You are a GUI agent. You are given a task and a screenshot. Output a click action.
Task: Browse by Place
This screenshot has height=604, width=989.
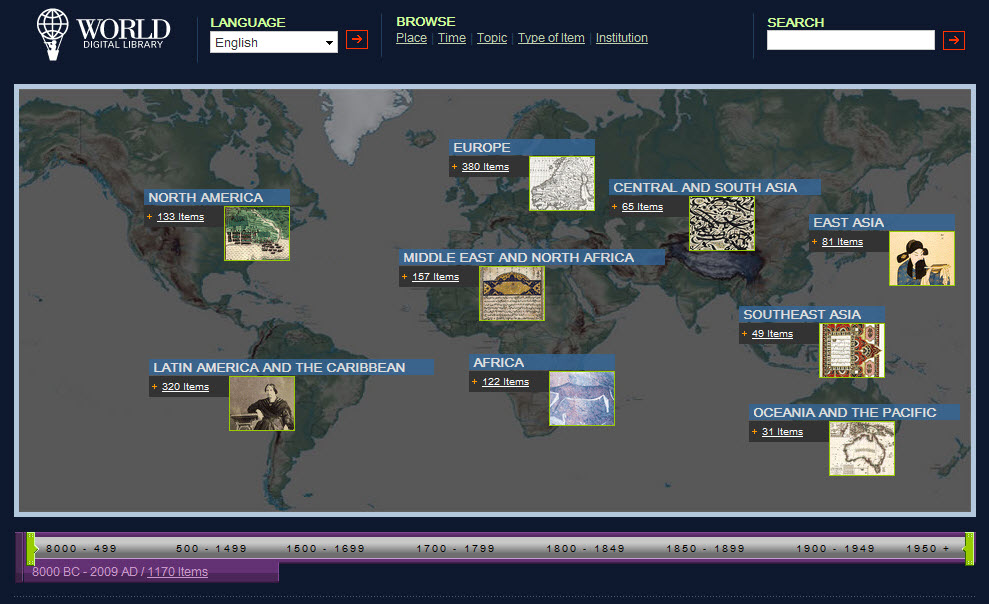411,38
